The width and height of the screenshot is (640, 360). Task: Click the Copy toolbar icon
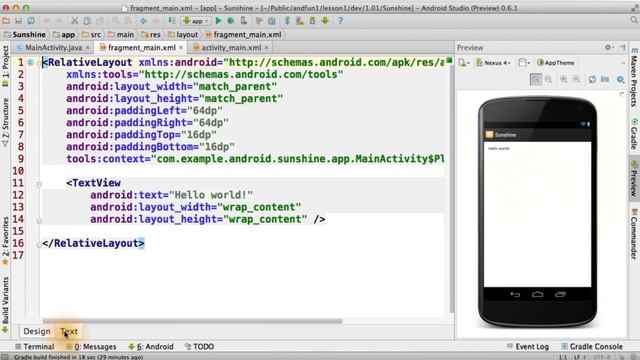pyautogui.click(x=87, y=20)
